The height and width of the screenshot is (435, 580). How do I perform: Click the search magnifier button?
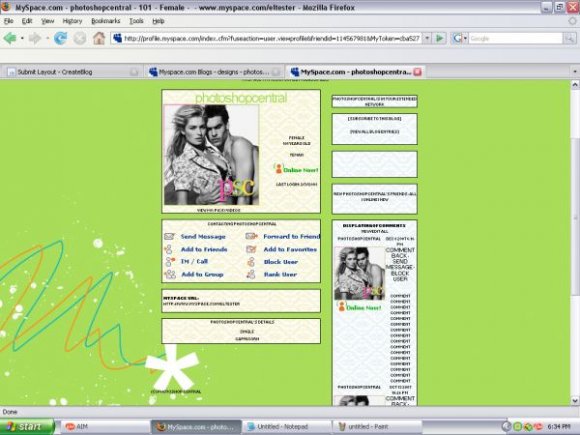tap(569, 38)
